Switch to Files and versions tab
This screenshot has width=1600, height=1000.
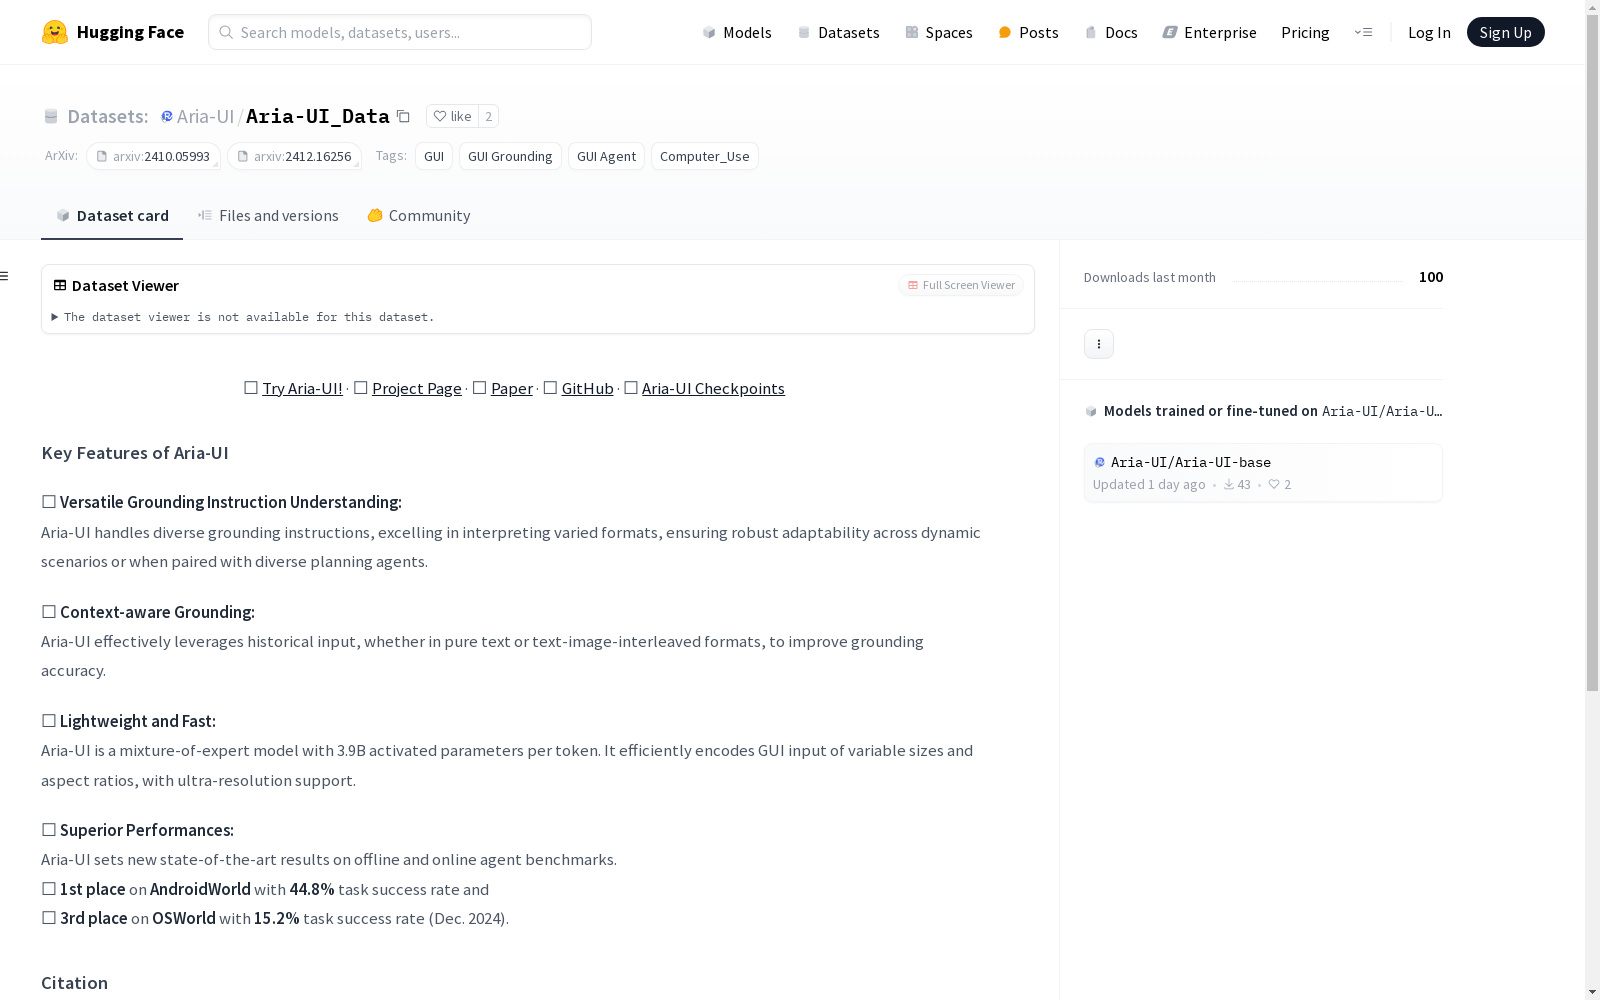point(268,215)
